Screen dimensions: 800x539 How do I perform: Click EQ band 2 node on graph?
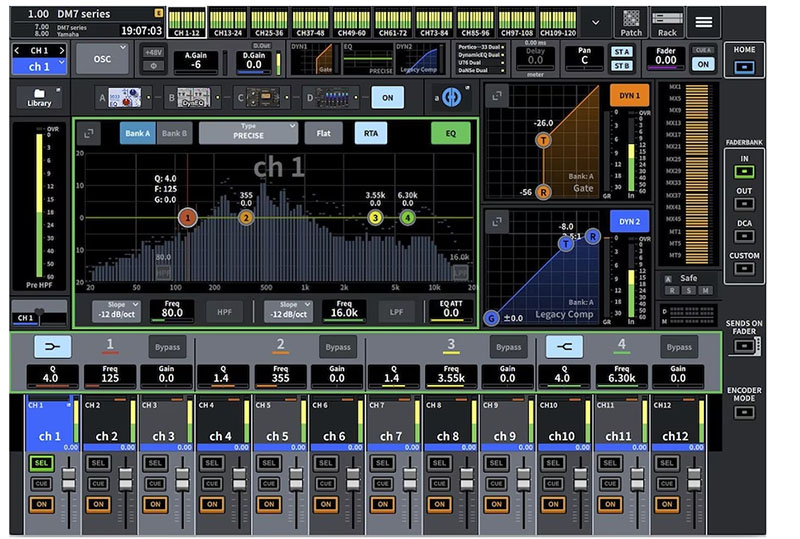(x=246, y=218)
